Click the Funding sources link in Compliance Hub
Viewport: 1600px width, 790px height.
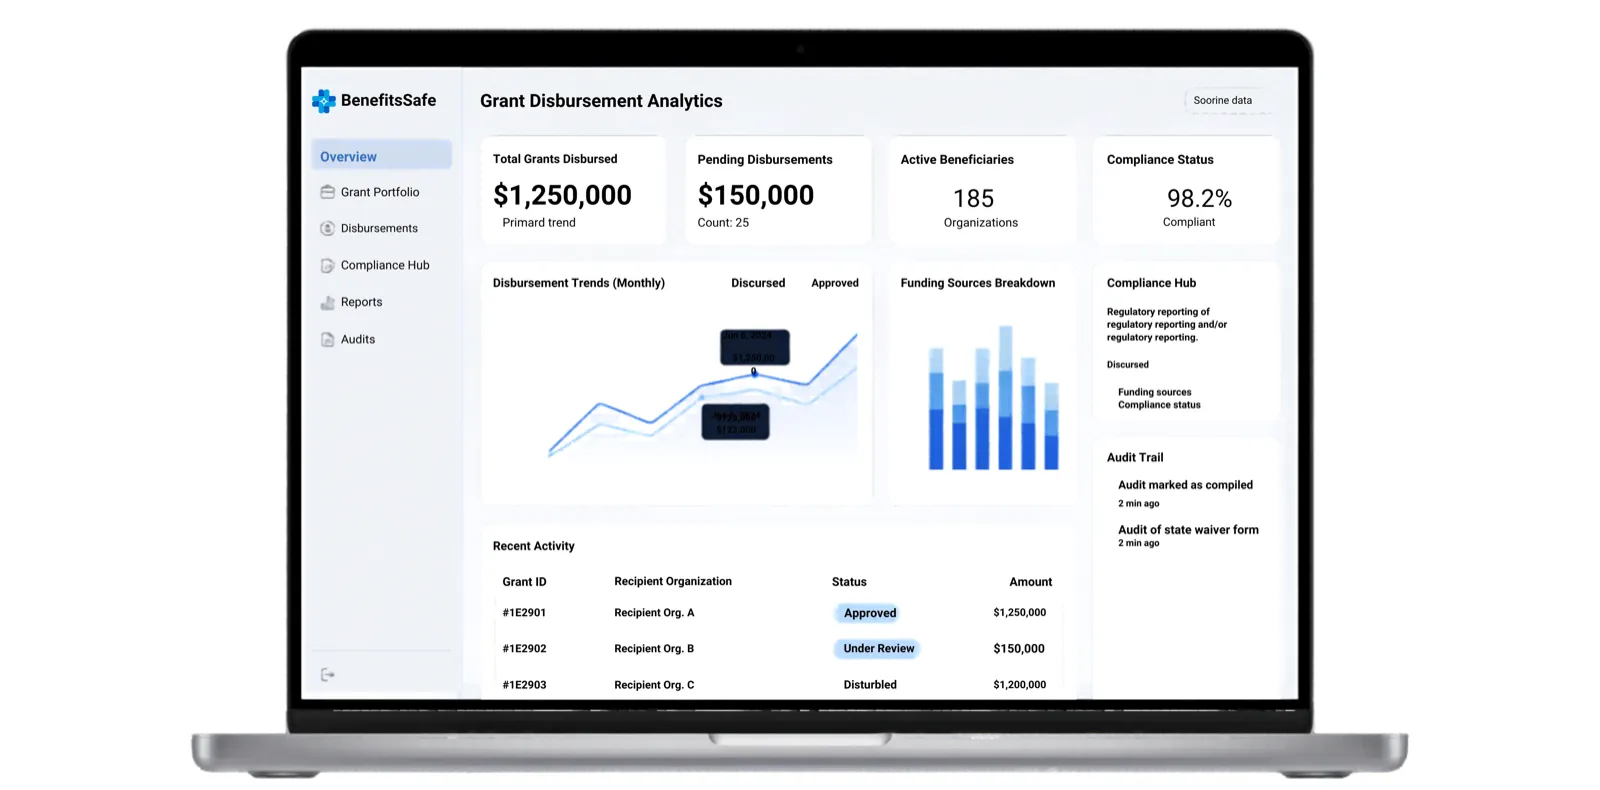point(1154,392)
